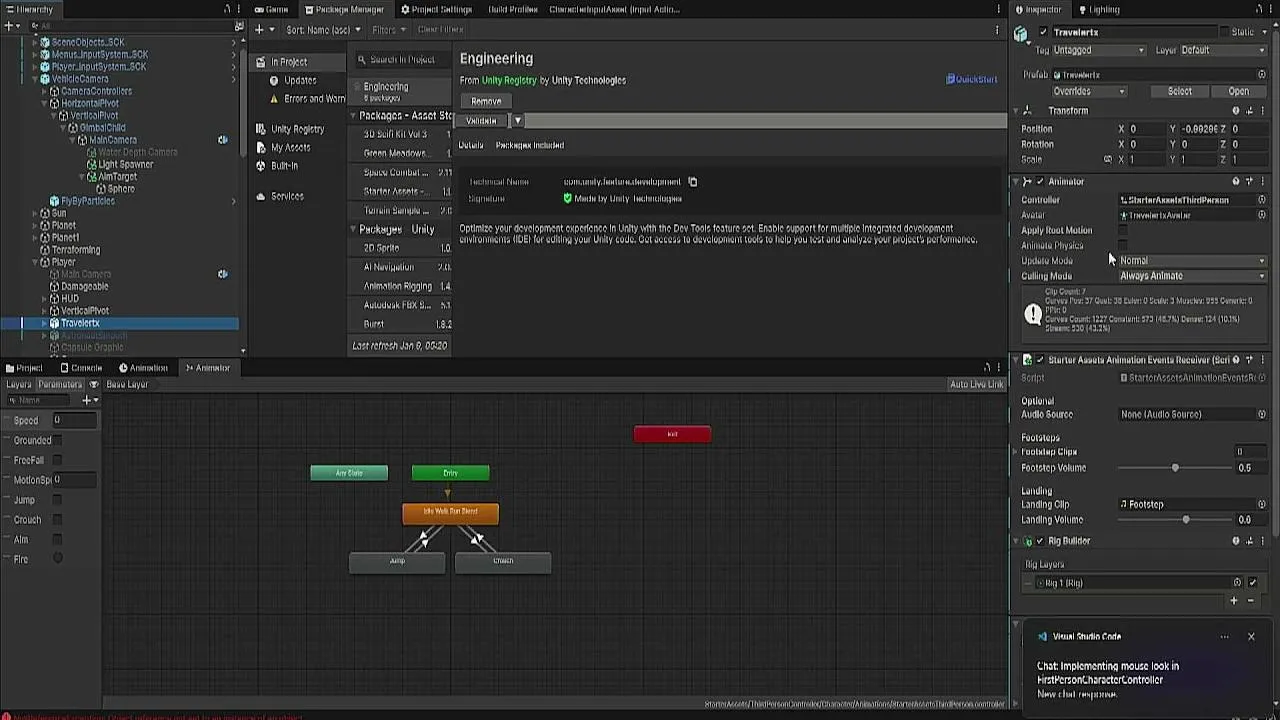Click Controller object picker circle icon

point(1262,200)
